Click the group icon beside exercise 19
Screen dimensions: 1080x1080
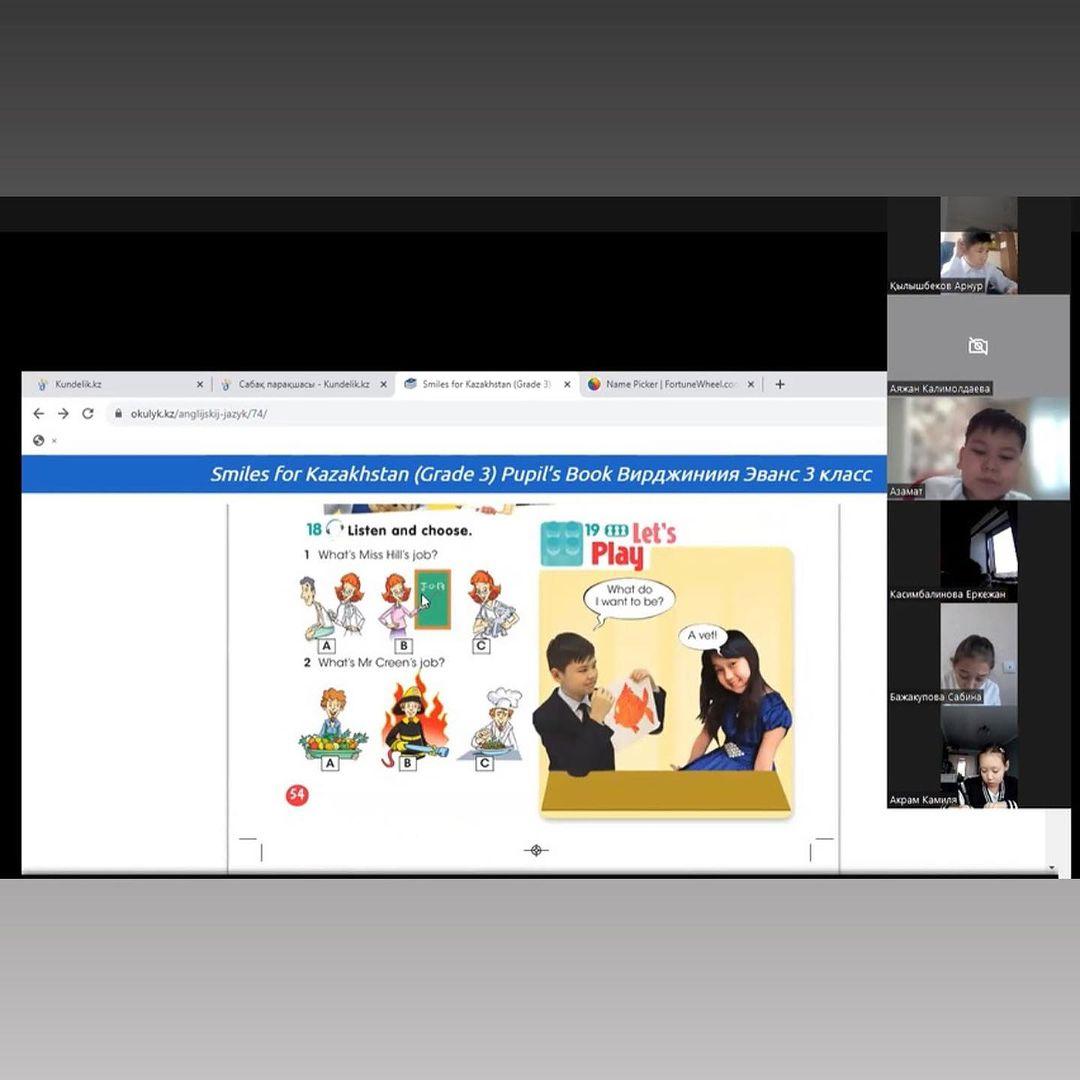(x=616, y=530)
